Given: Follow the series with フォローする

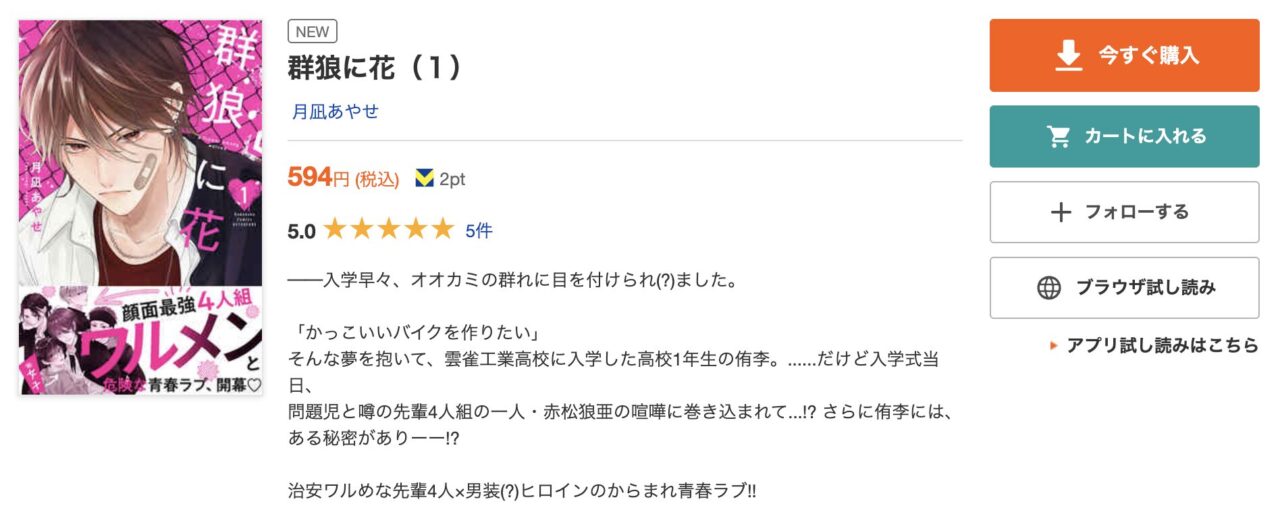Looking at the screenshot, I should pos(1124,212).
